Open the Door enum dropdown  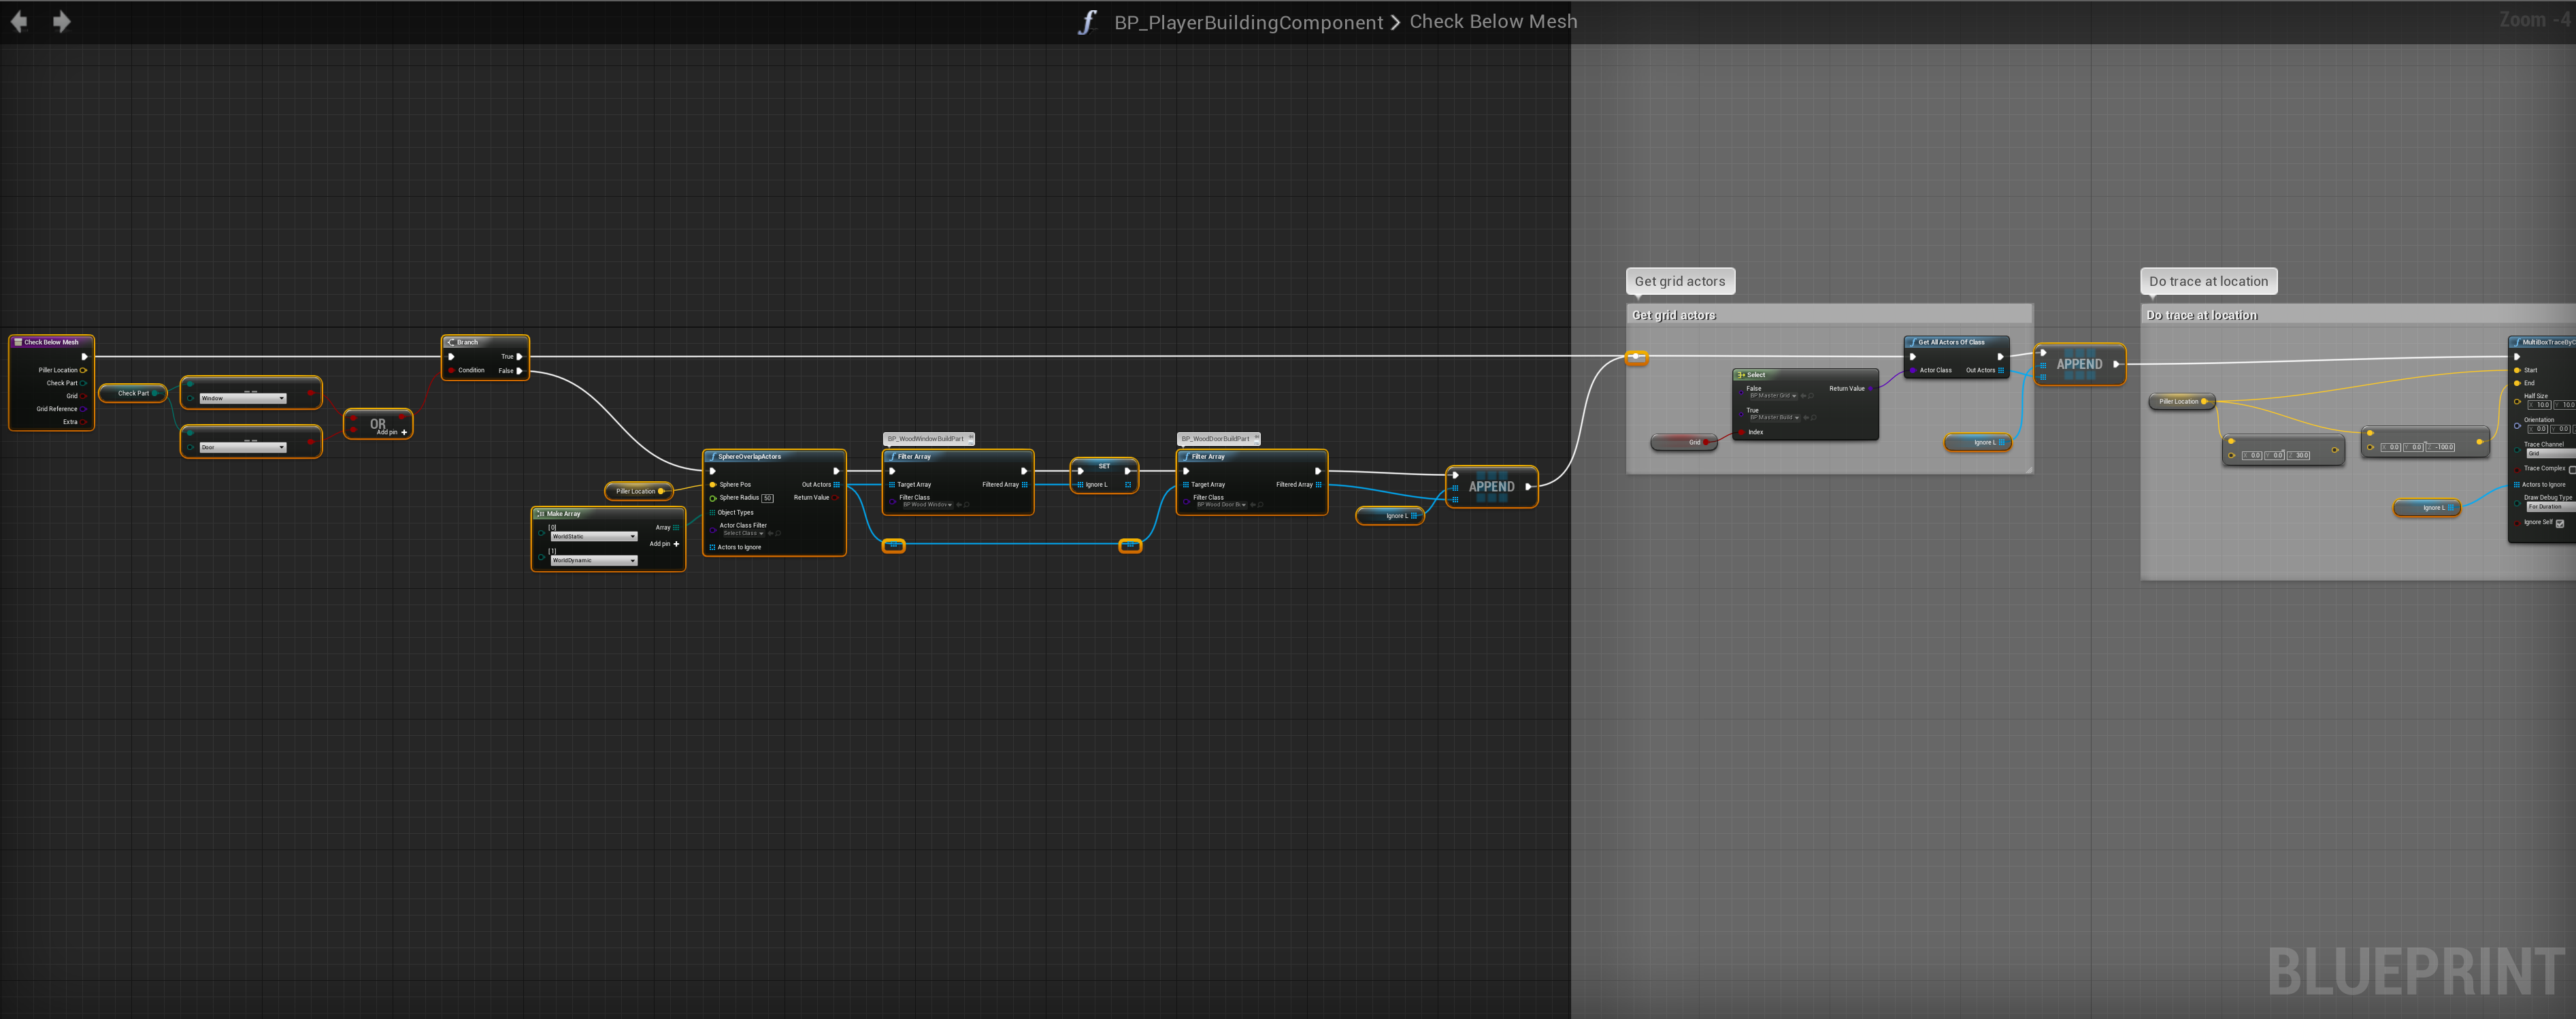[243, 447]
